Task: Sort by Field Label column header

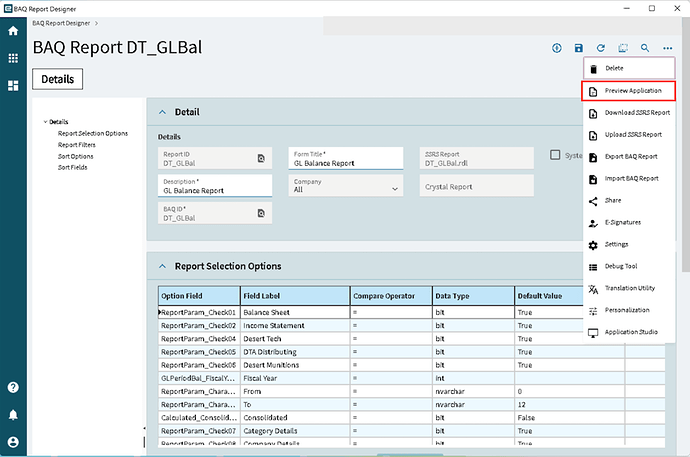Action: [x=295, y=296]
